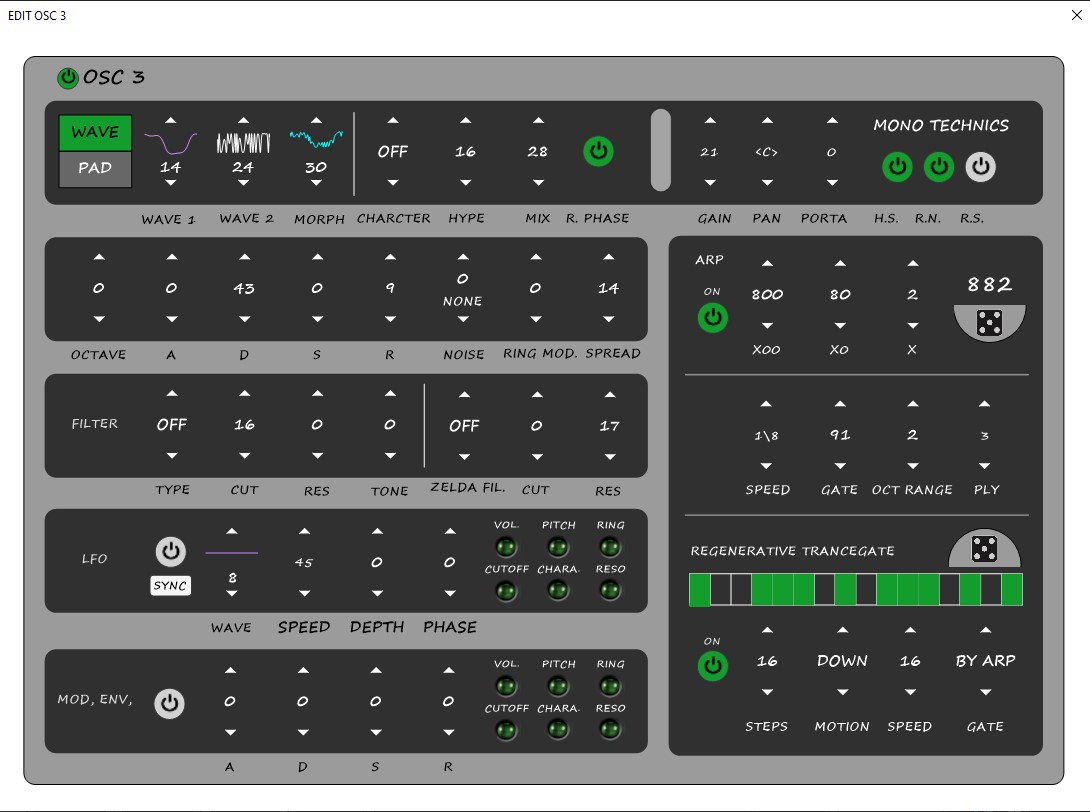Enable the R.S. mono technics switch
The image size is (1090, 812).
click(980, 167)
